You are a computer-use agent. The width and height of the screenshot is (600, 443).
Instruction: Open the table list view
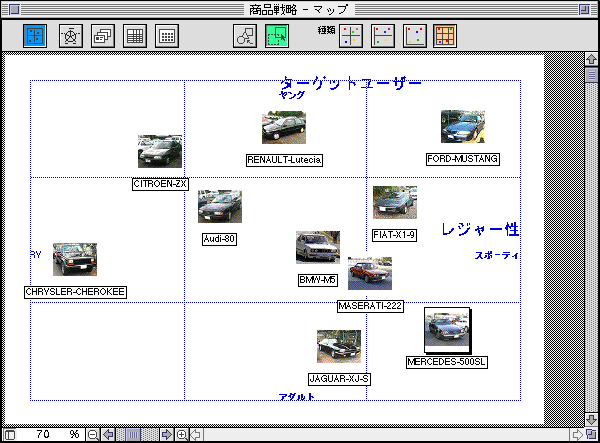135,36
